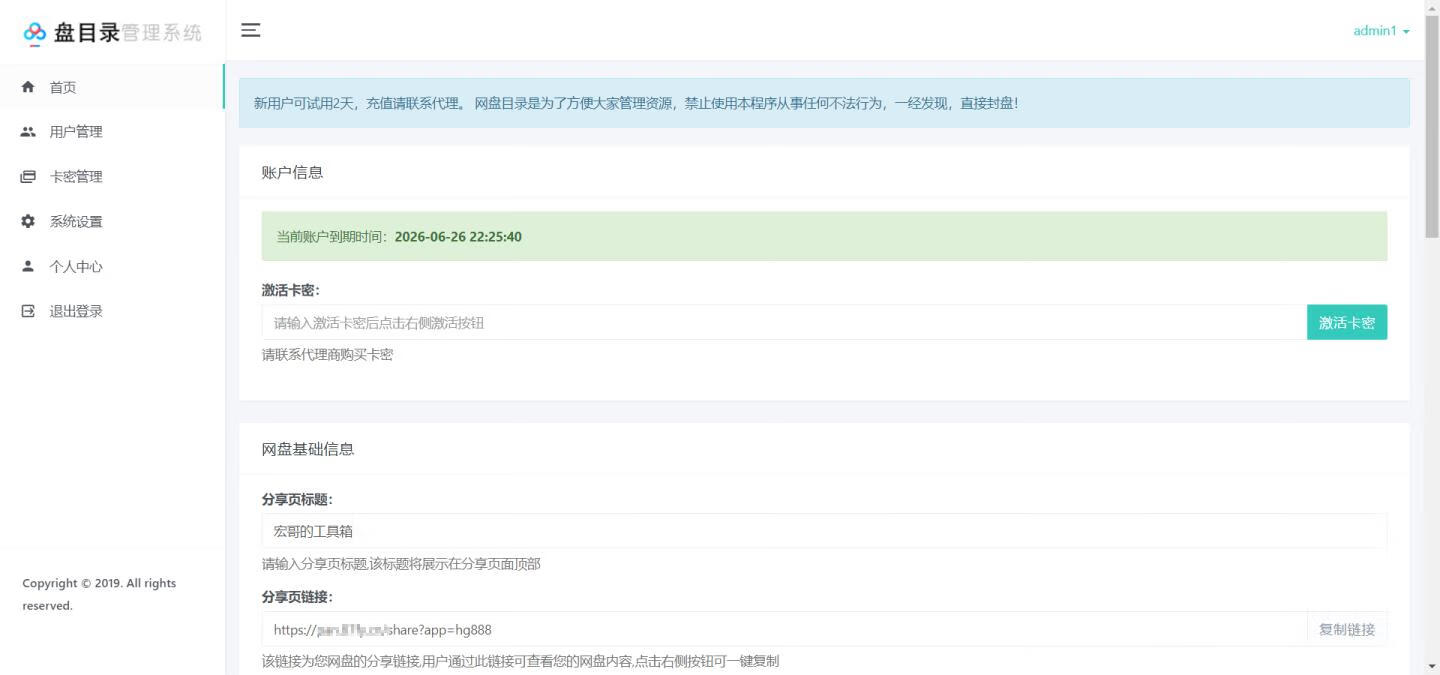Select 用户管理 in the sidebar menu
1440x675 pixels.
[x=75, y=131]
